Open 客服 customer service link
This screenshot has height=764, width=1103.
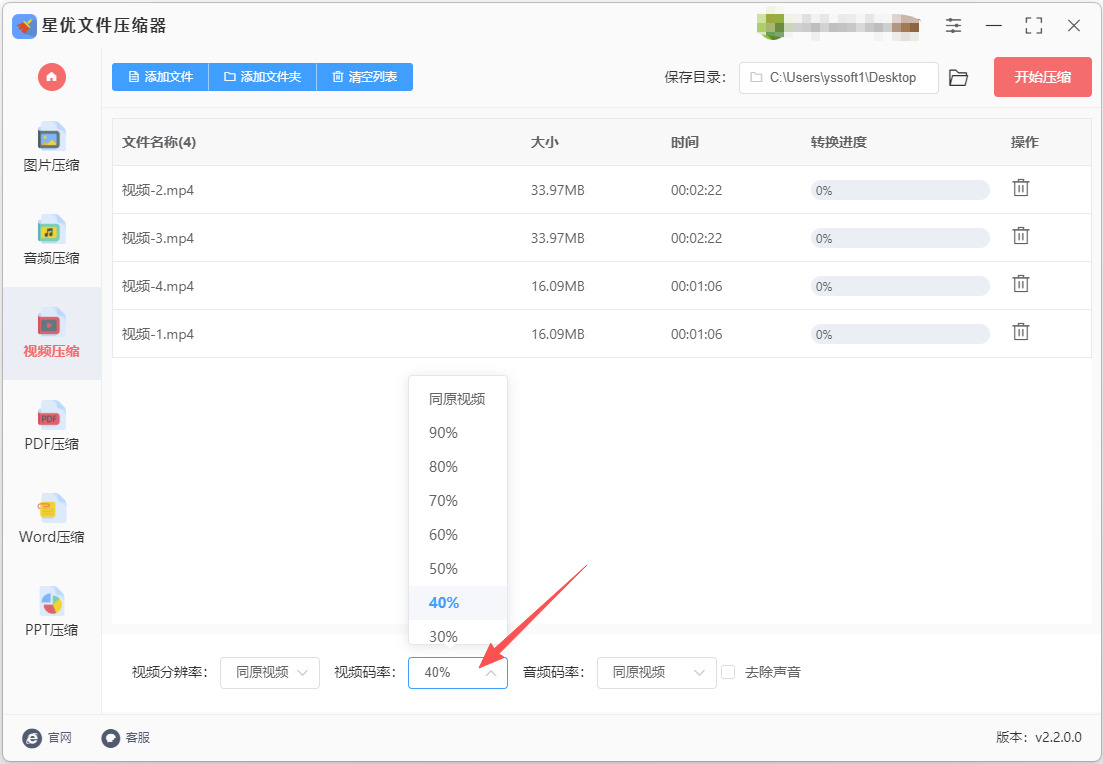click(x=126, y=737)
